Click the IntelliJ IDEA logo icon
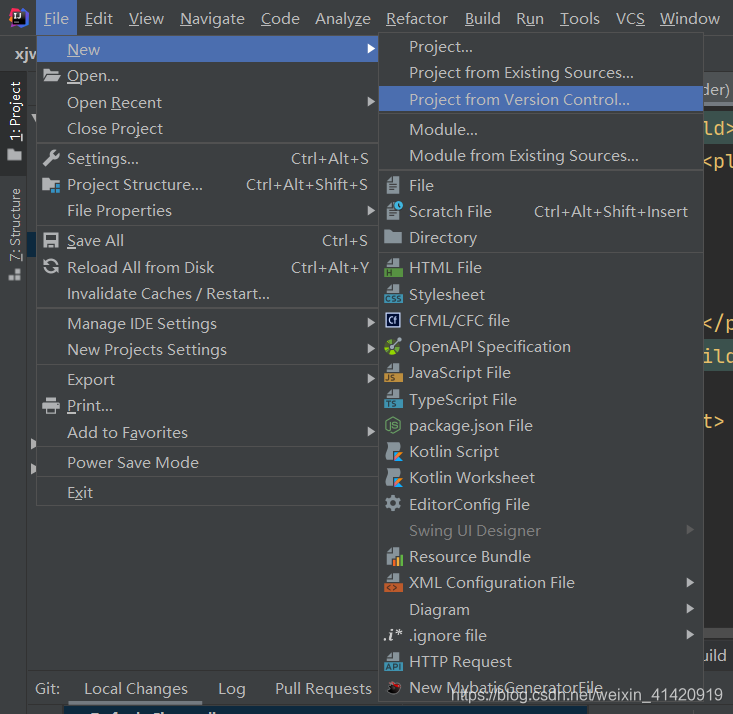Screen dimensions: 733x714 tap(18, 18)
